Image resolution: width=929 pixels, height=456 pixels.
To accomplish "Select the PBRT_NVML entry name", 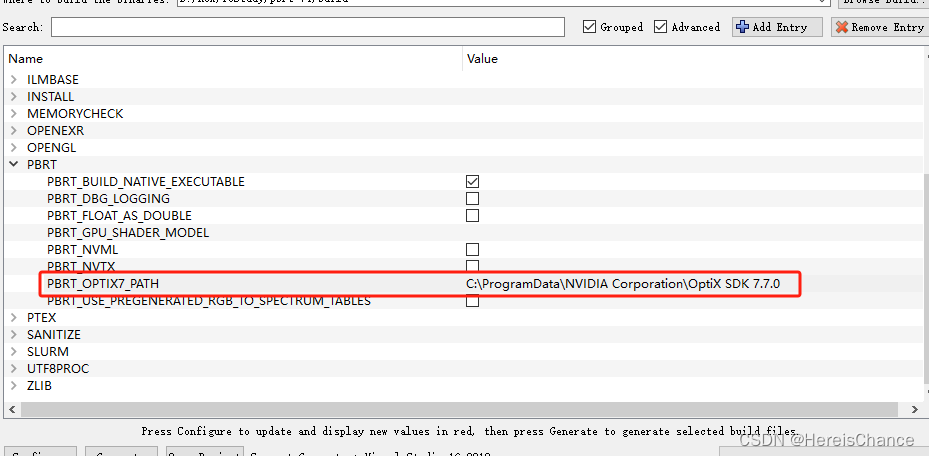I will pyautogui.click(x=82, y=249).
